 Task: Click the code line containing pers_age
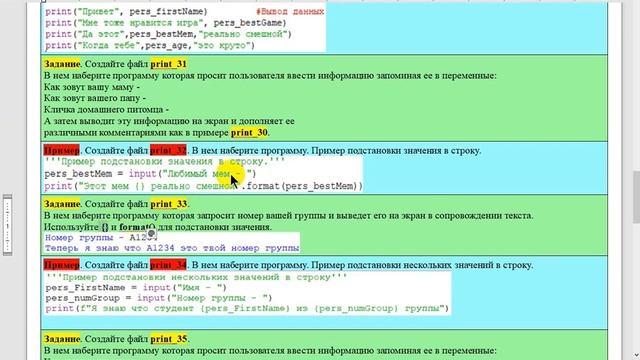click(150, 45)
